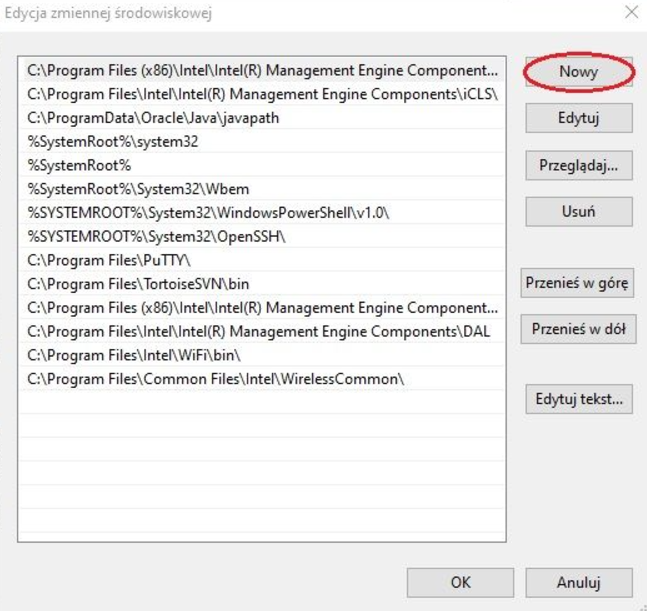Select the Oracle Java javapath entry

click(x=153, y=118)
